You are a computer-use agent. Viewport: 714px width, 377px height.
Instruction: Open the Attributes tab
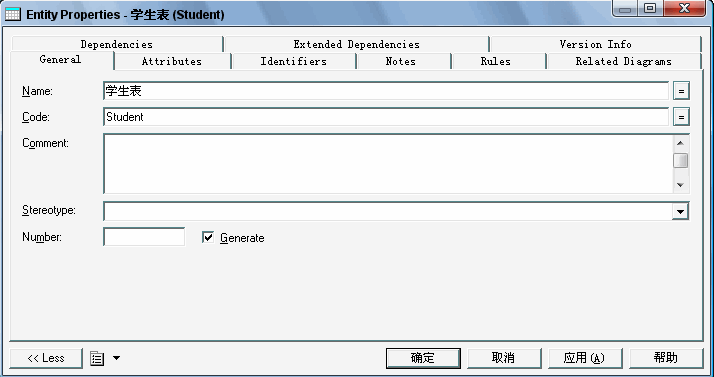tap(172, 61)
